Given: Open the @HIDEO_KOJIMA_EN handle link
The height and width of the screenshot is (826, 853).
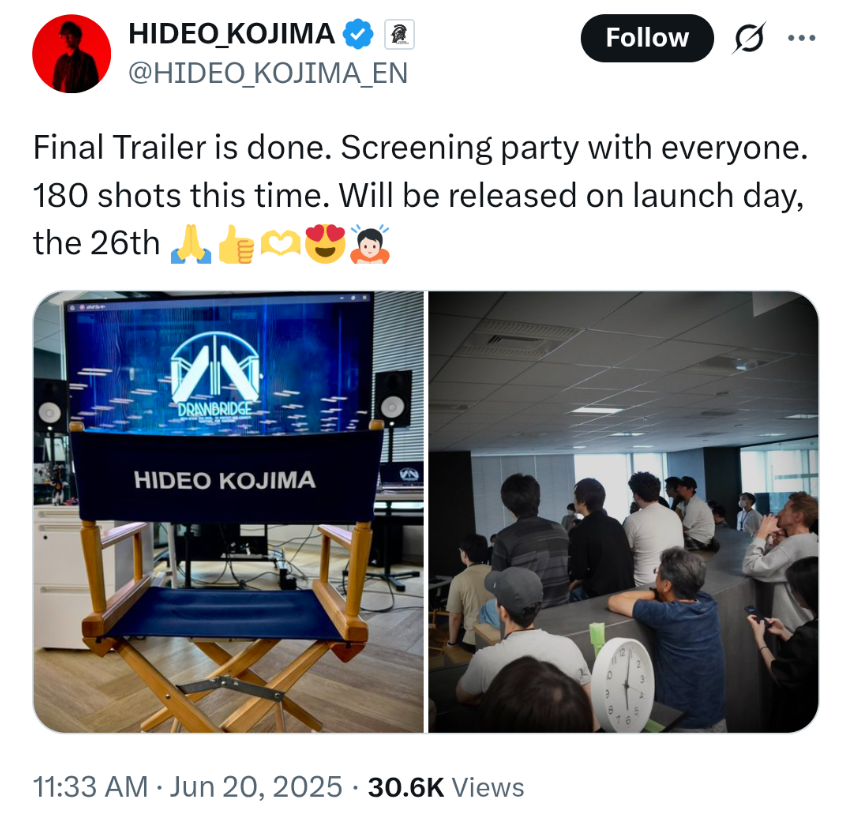Looking at the screenshot, I should 268,73.
